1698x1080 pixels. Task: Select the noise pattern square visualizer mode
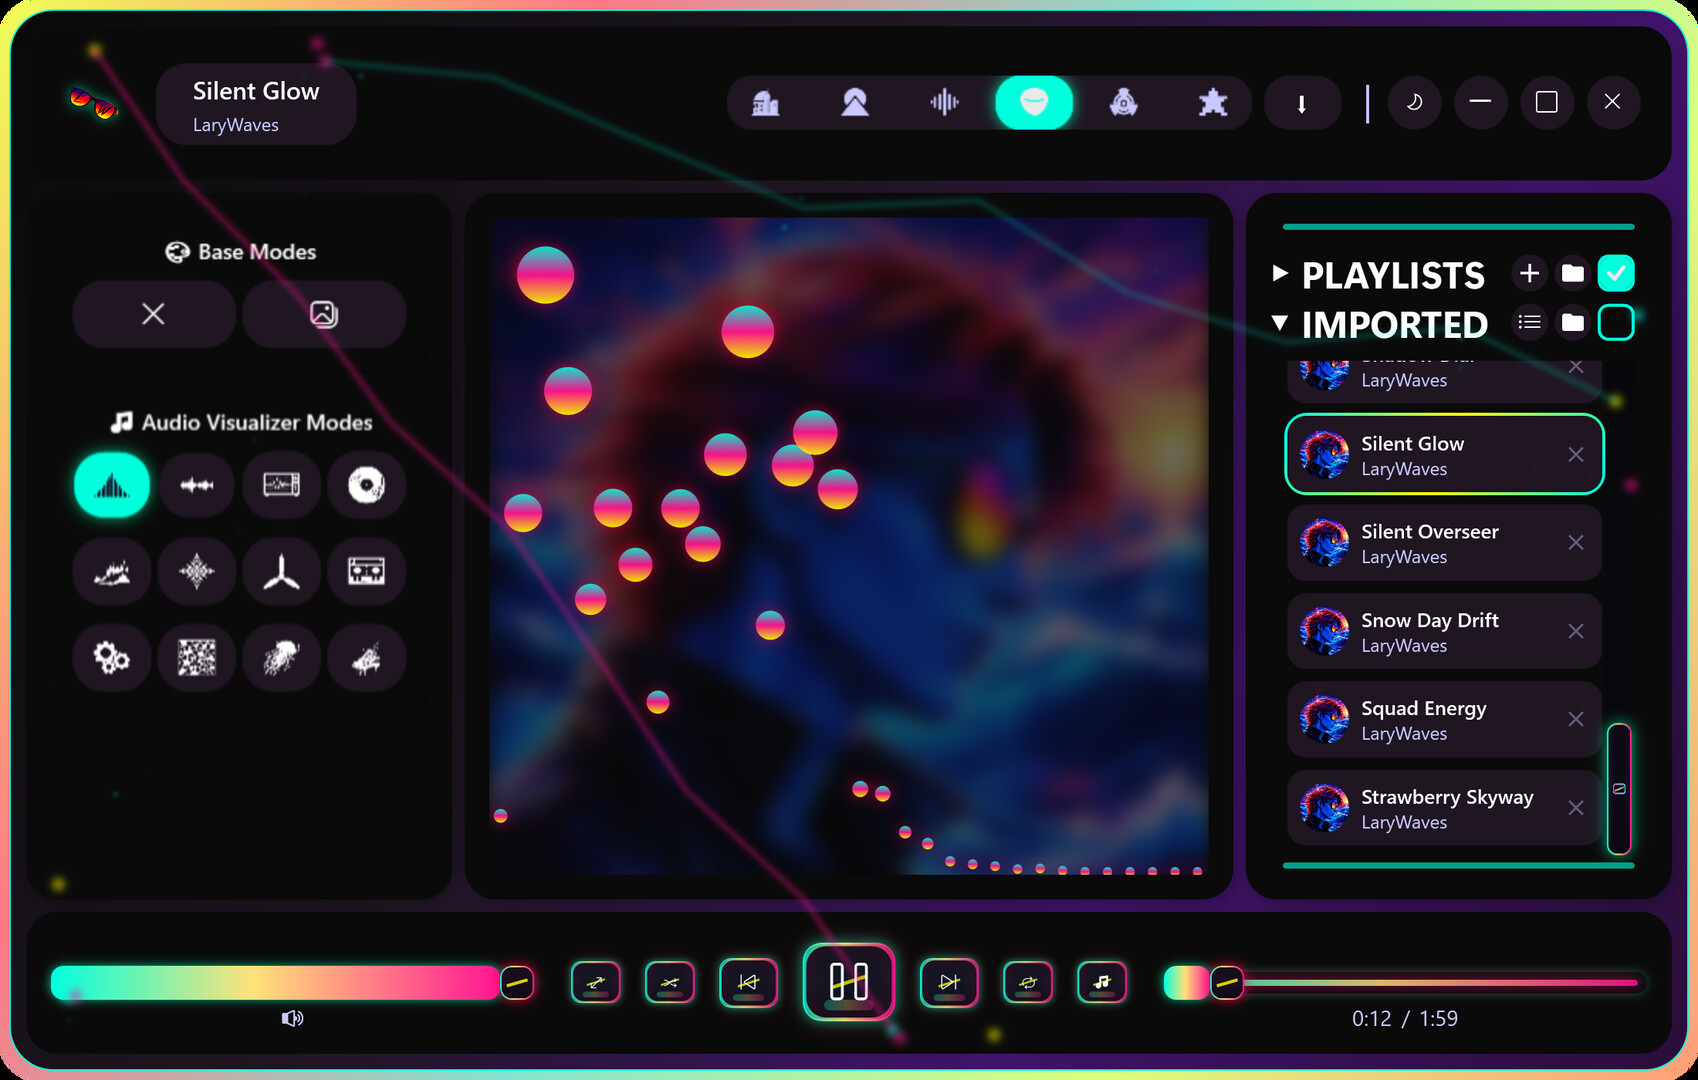pos(197,658)
